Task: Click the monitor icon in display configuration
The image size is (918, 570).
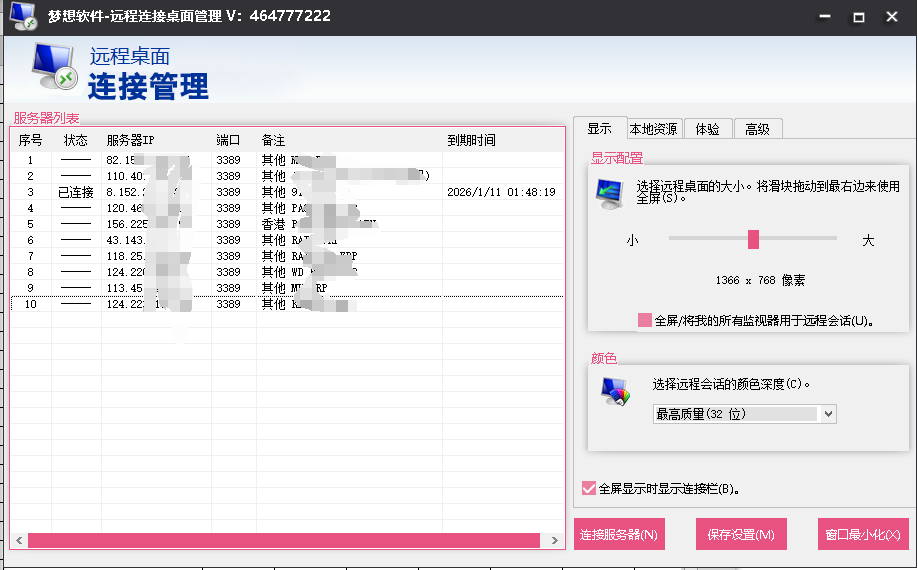Action: coord(609,192)
